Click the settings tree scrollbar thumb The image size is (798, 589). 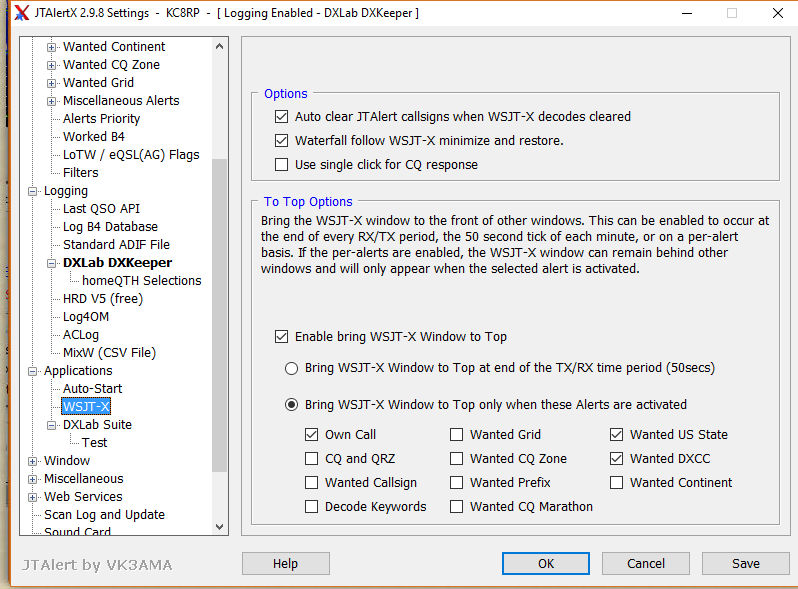tap(219, 315)
